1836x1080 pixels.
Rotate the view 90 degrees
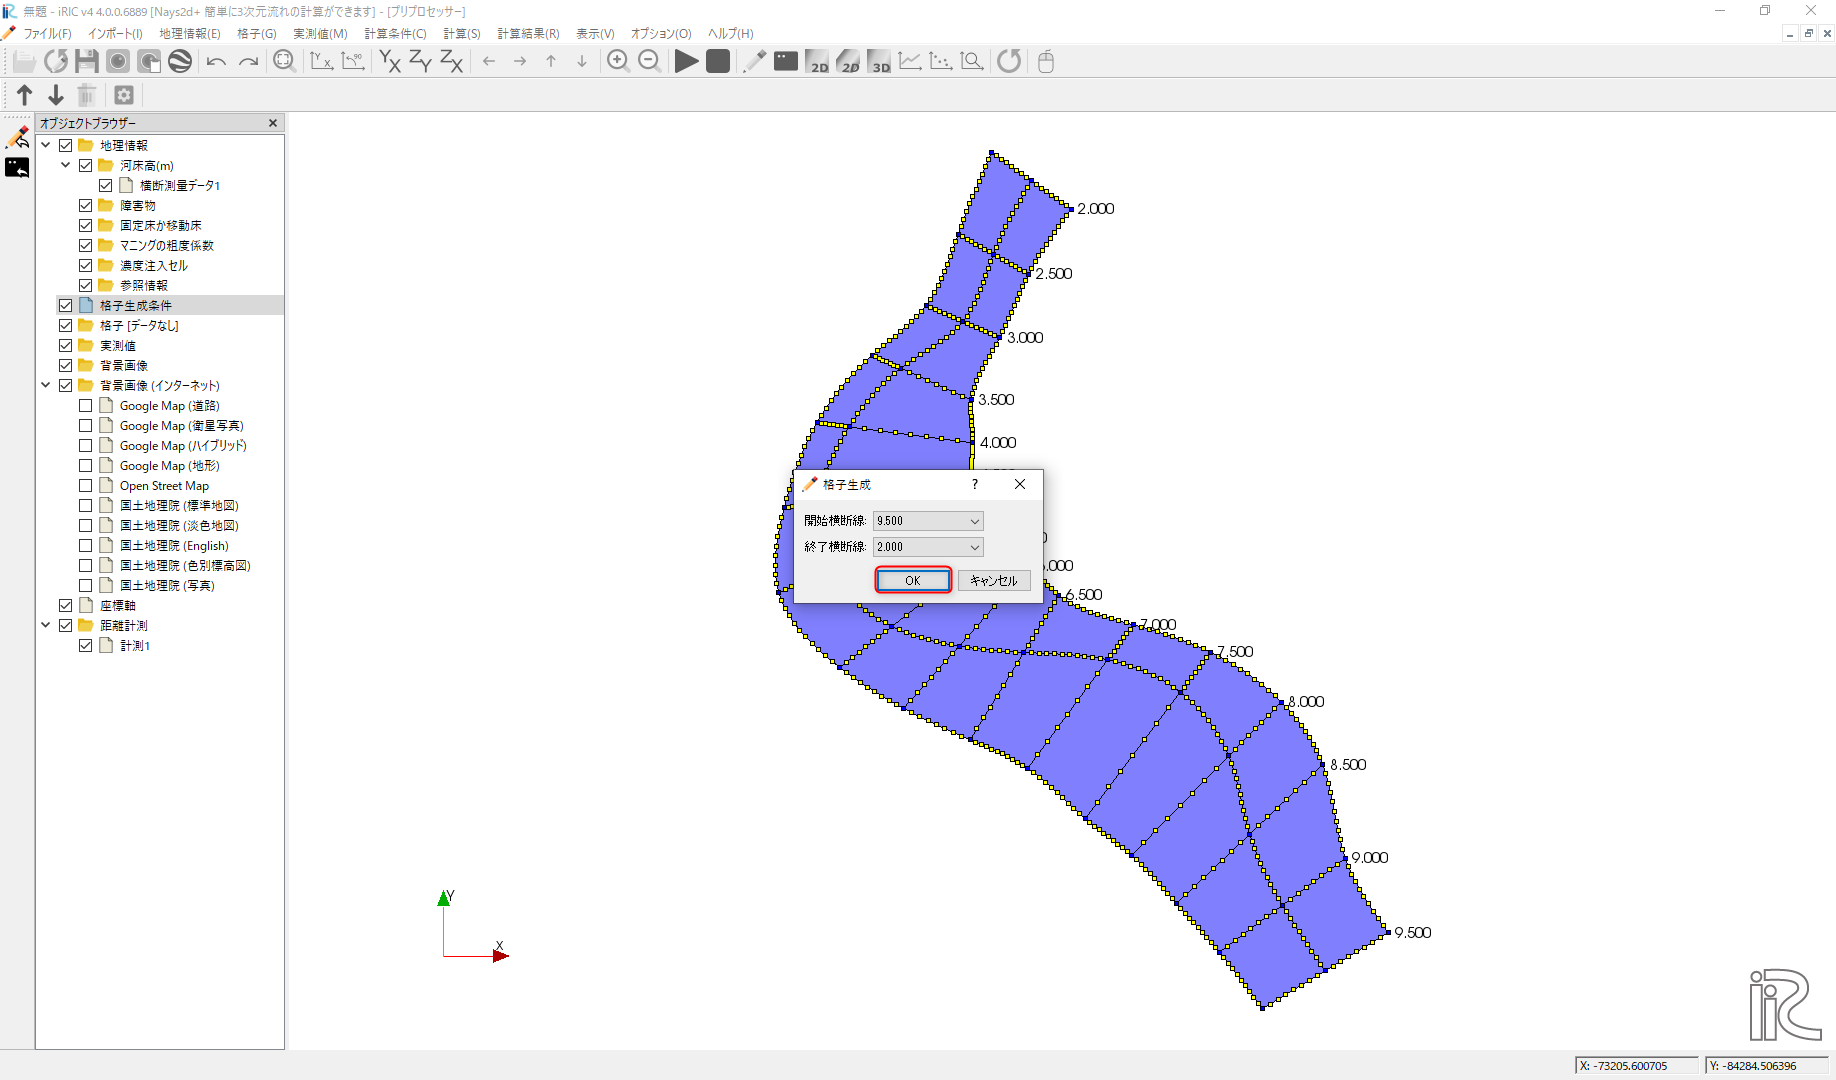coord(353,61)
